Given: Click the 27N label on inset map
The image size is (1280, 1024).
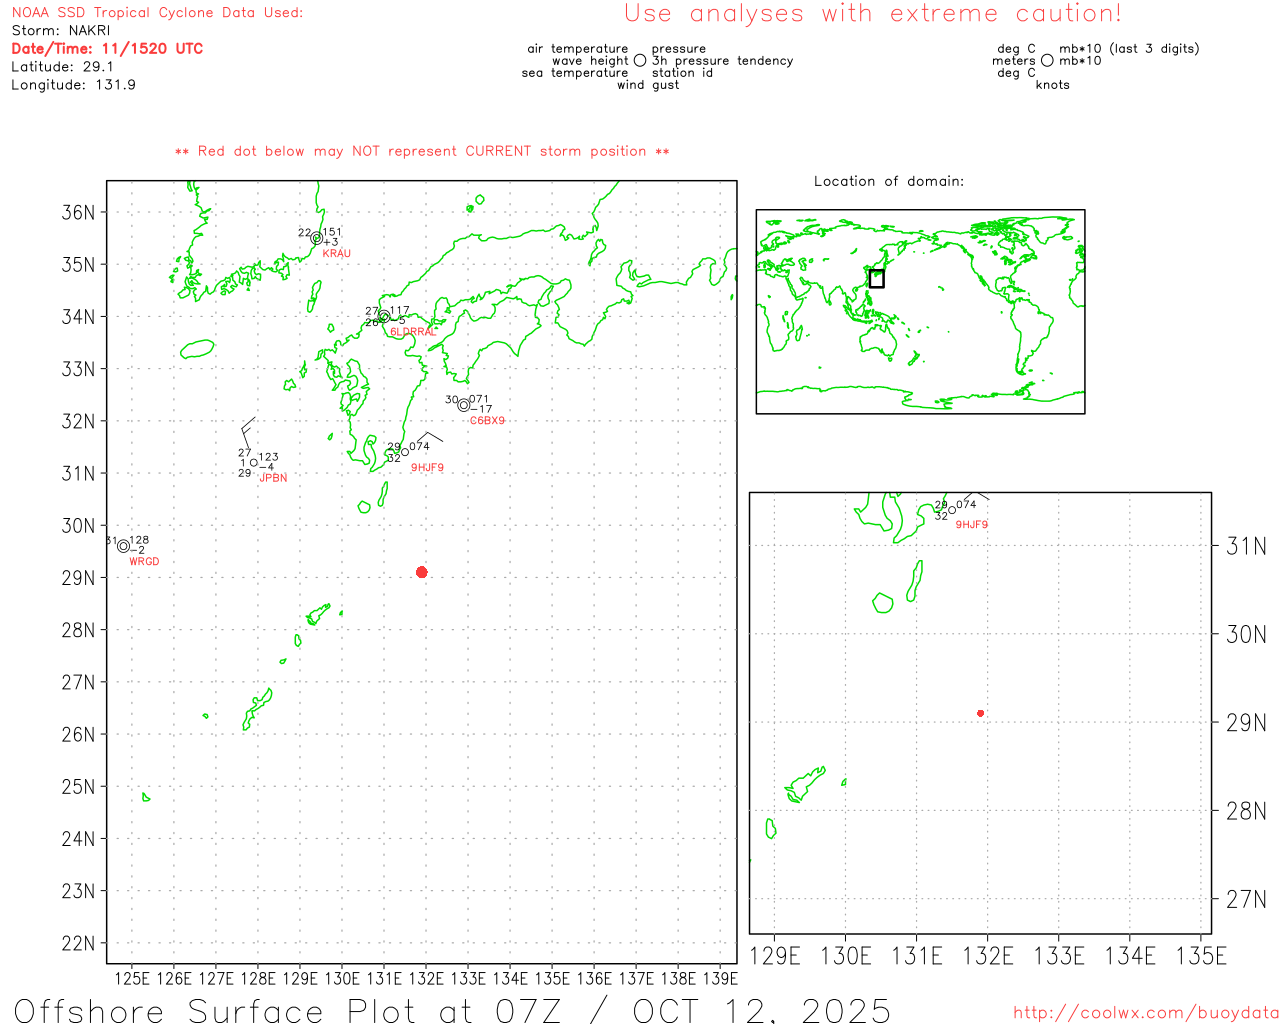Looking at the screenshot, I should click(1246, 899).
